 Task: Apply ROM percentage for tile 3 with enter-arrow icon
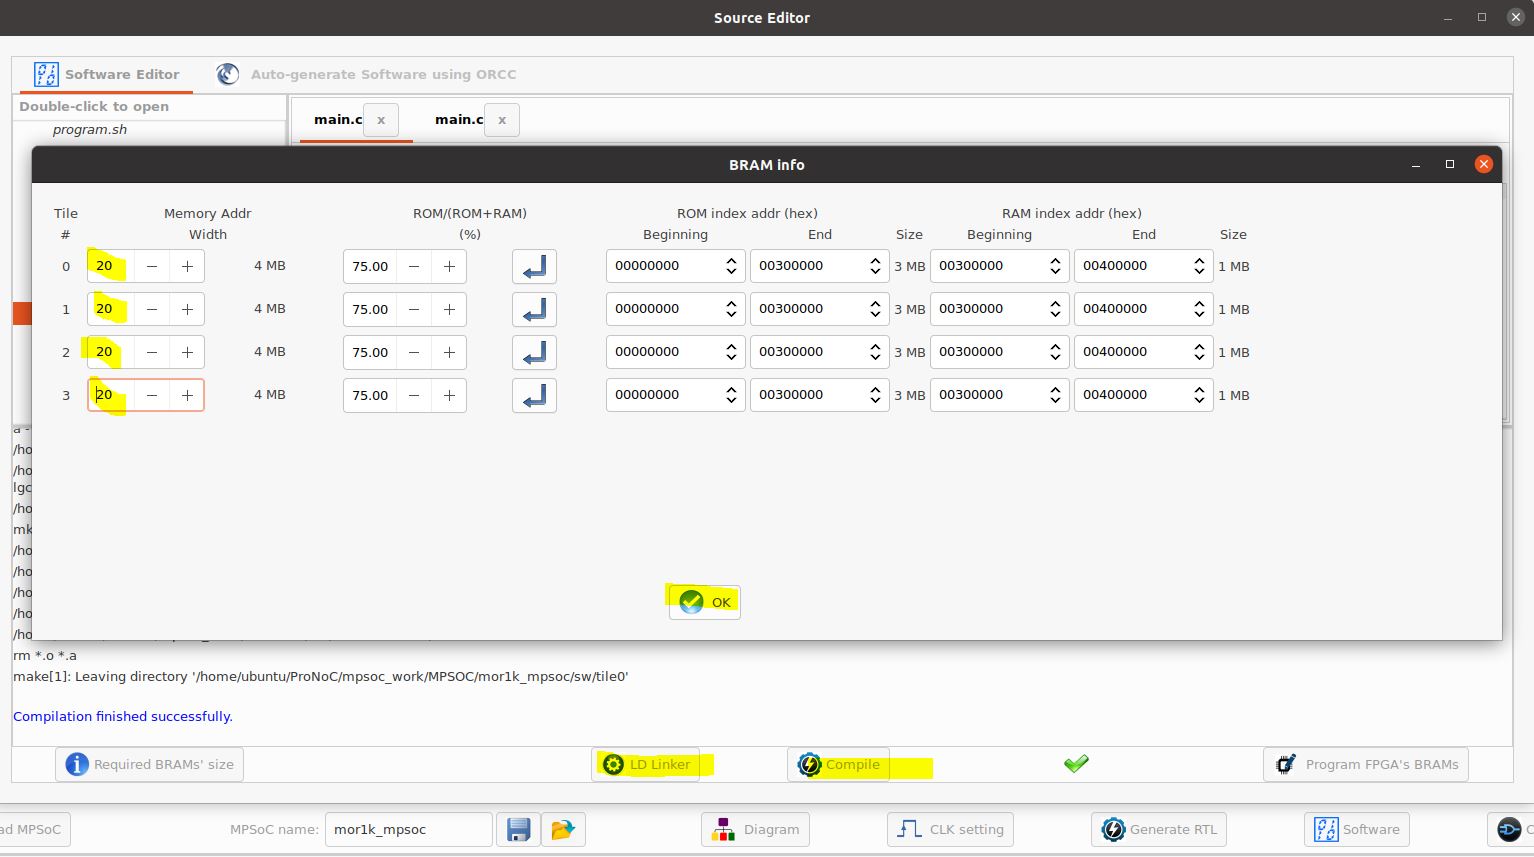534,395
